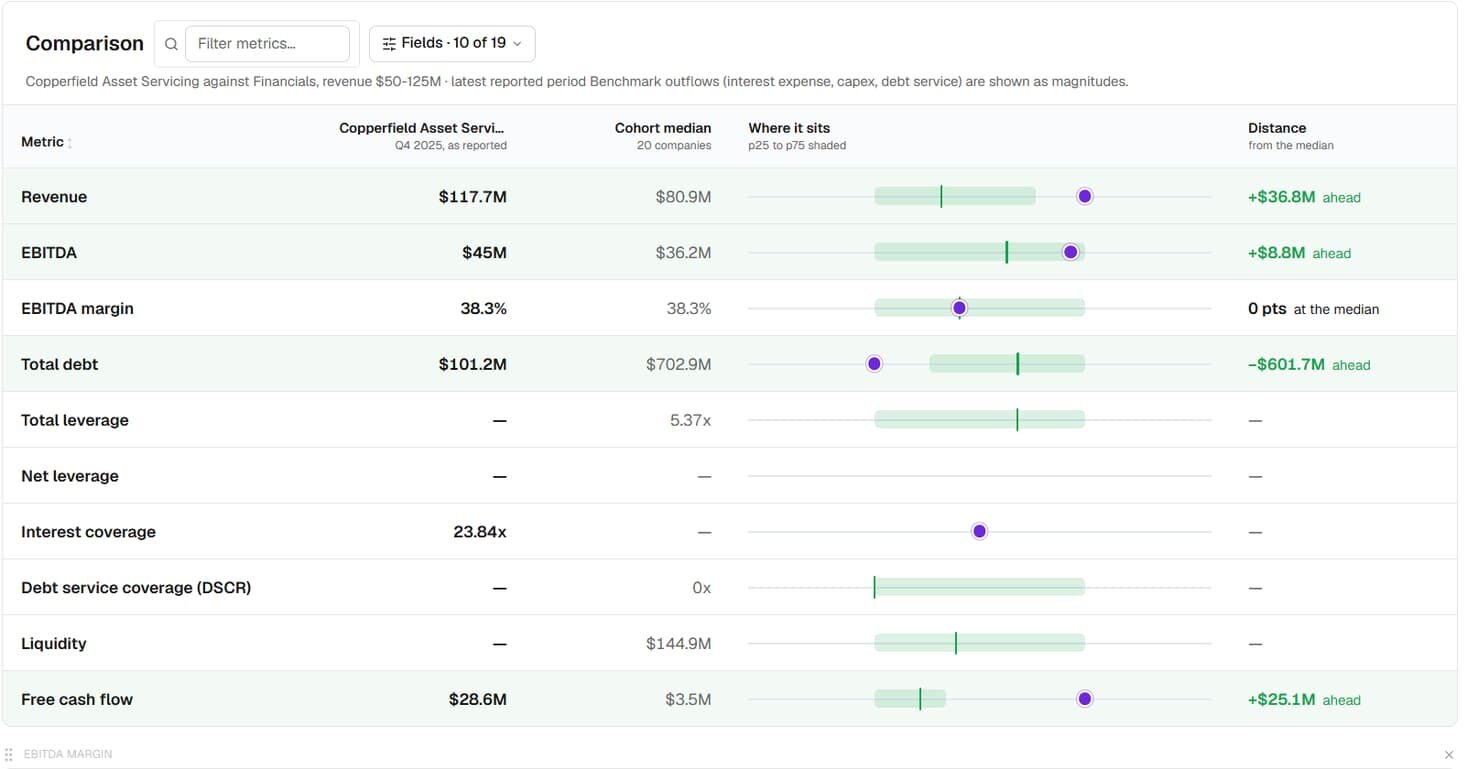The width and height of the screenshot is (1483, 769).
Task: Close the EBITDA MARGIN footer panel
Action: [x=1449, y=754]
